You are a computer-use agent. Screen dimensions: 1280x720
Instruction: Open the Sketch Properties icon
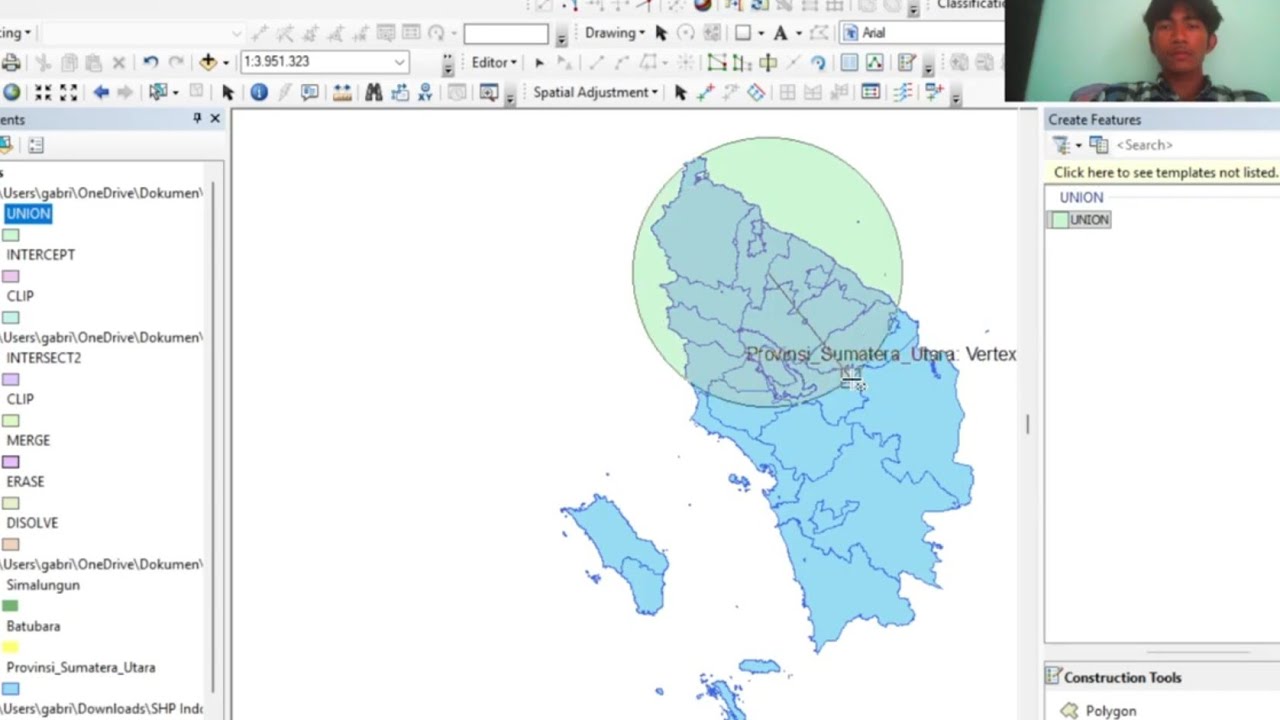click(874, 62)
